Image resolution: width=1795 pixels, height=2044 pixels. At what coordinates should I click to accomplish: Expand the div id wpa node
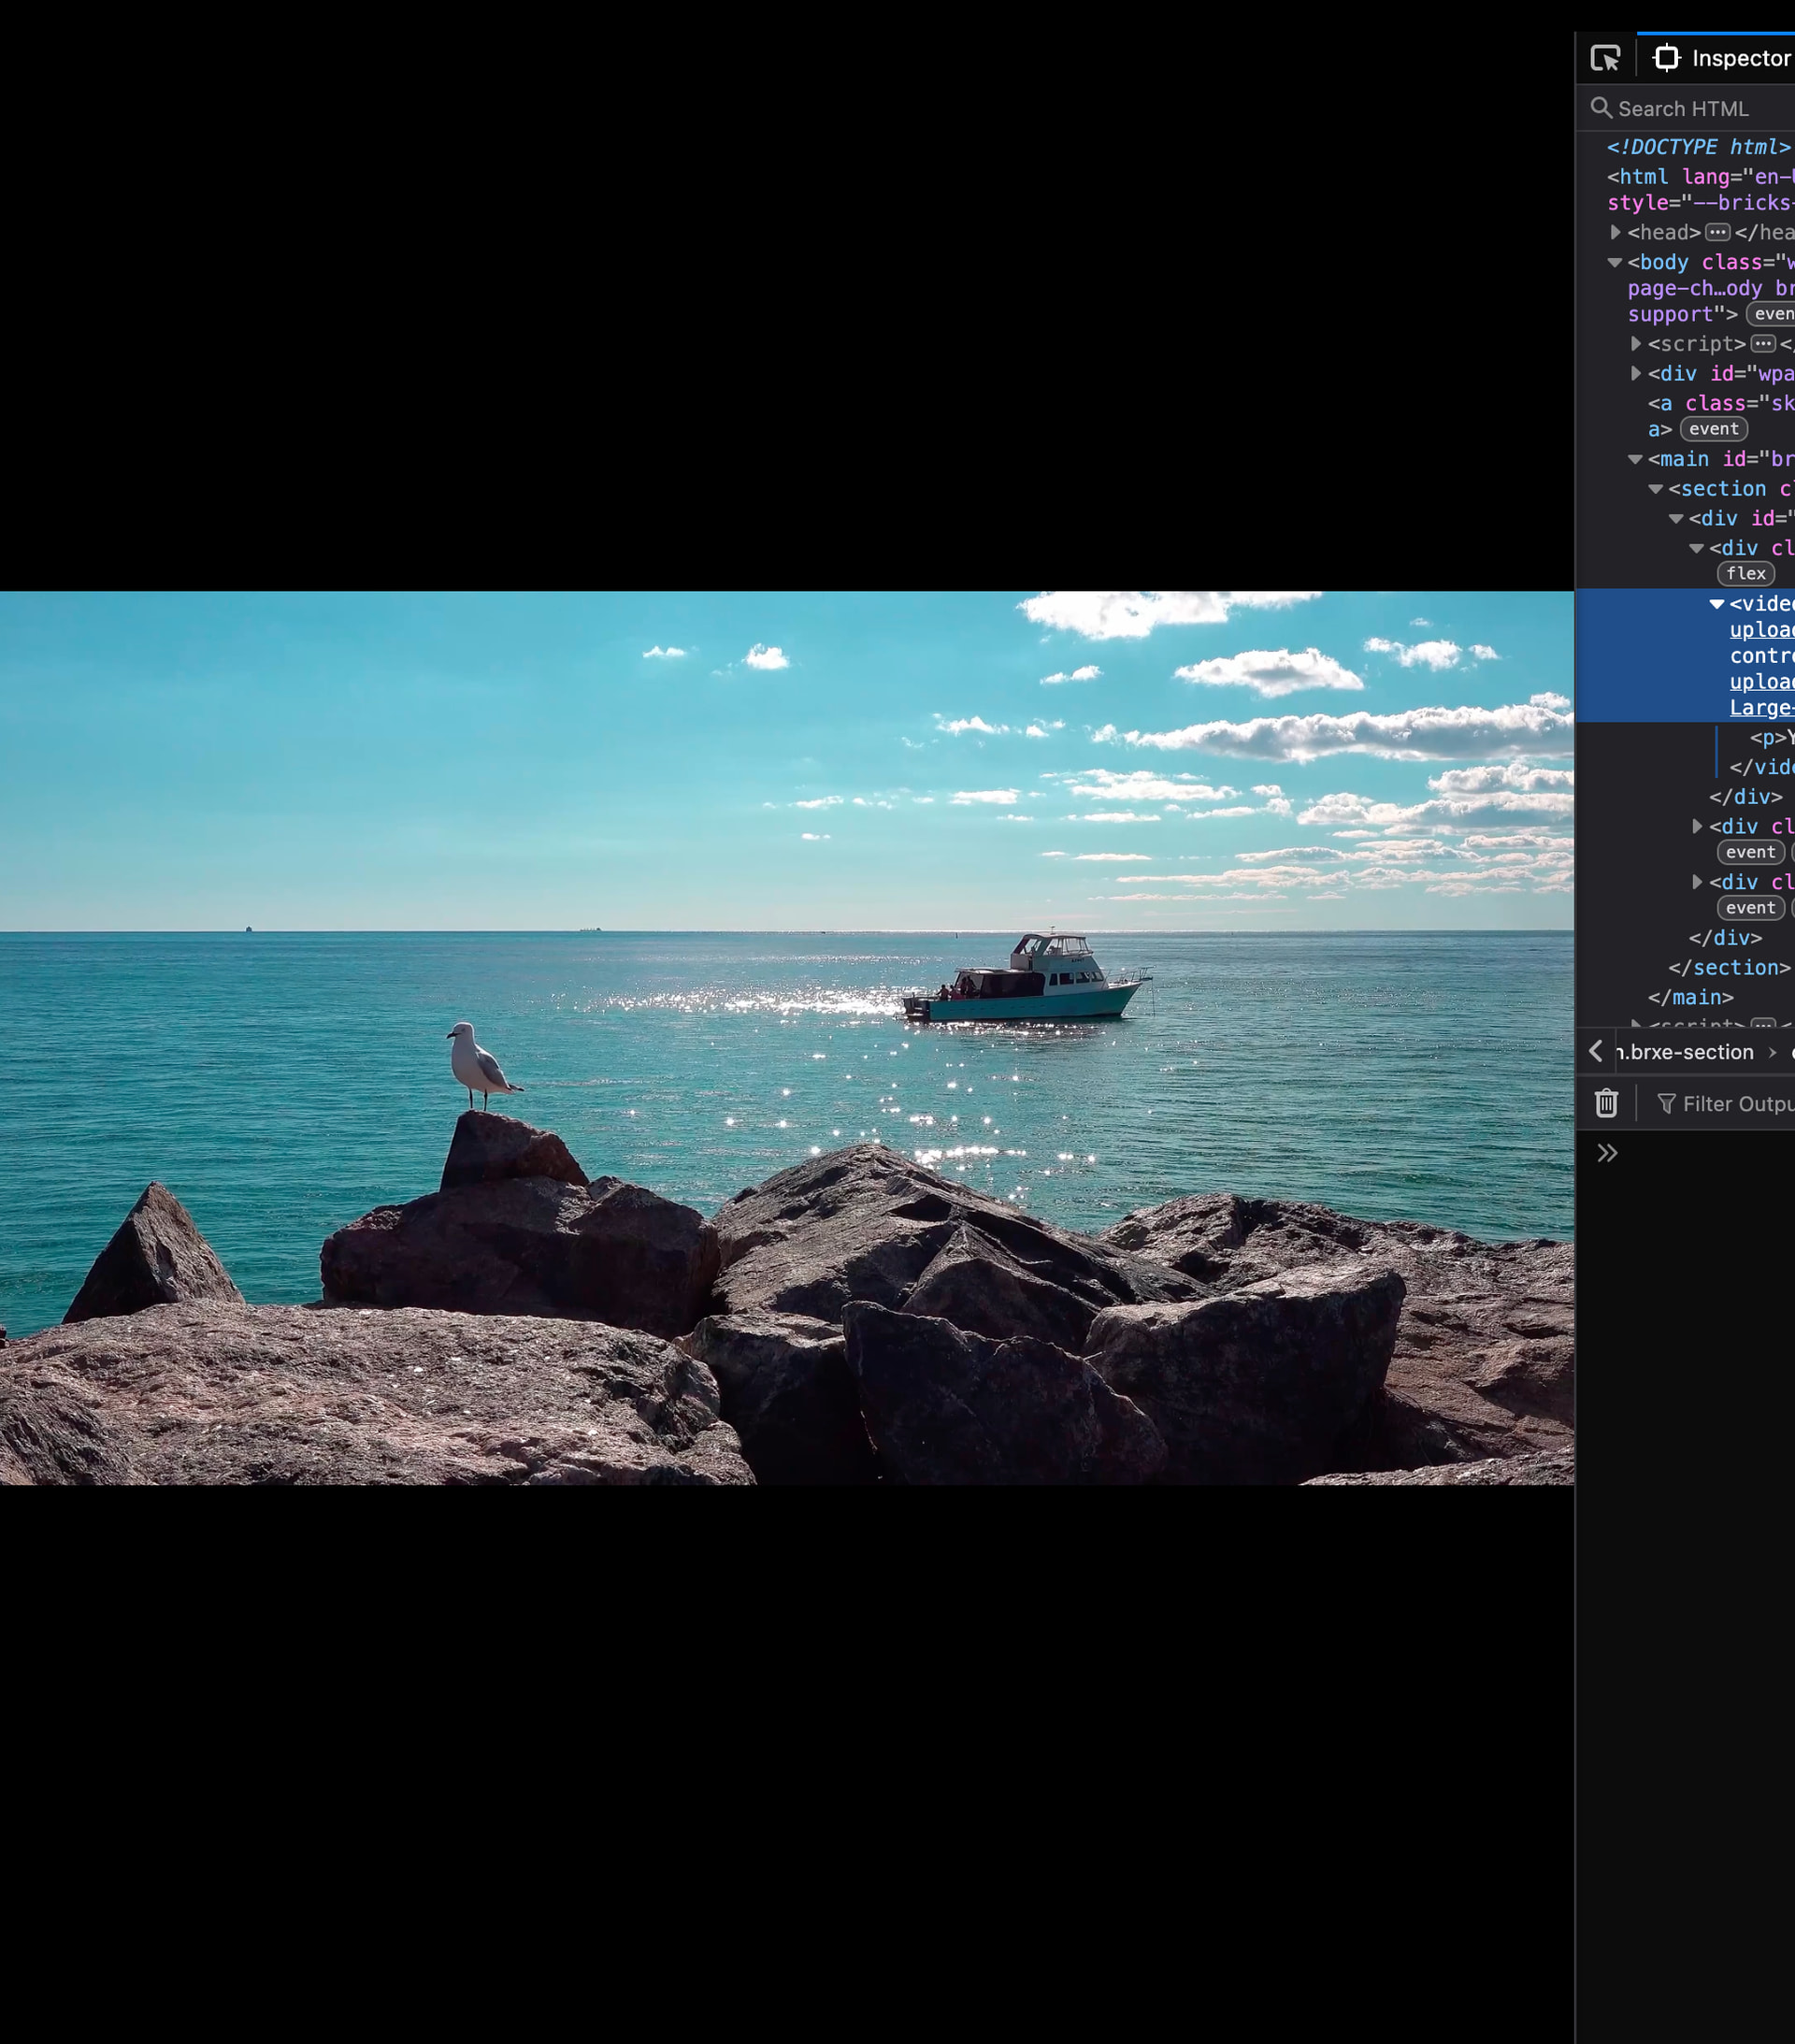coord(1635,373)
